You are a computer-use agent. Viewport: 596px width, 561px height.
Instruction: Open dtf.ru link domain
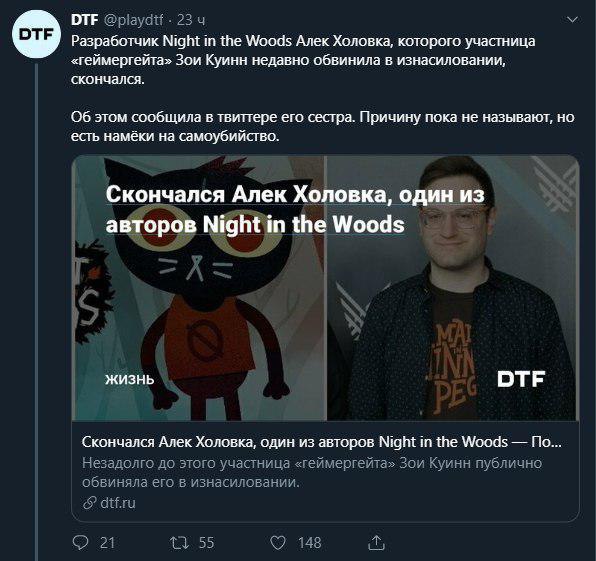pyautogui.click(x=118, y=503)
